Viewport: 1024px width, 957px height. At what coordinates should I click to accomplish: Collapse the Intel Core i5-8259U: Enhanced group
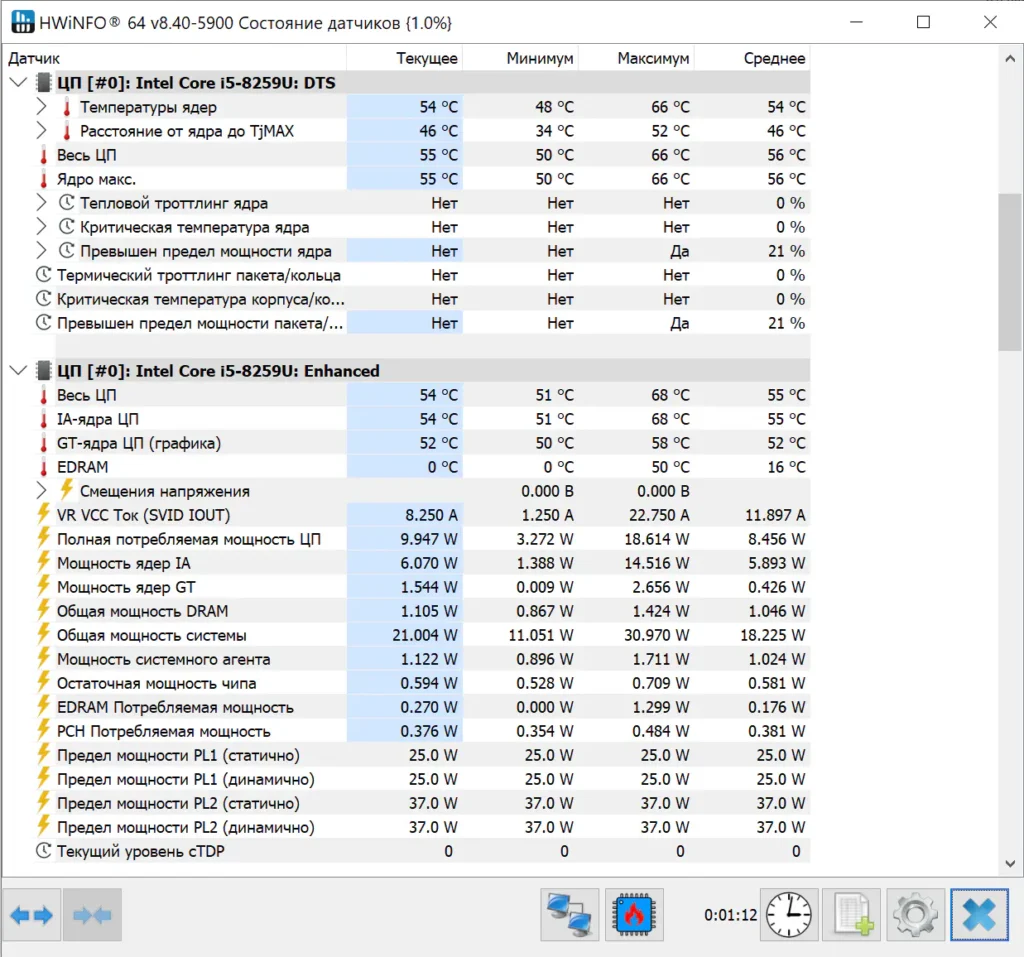18,371
